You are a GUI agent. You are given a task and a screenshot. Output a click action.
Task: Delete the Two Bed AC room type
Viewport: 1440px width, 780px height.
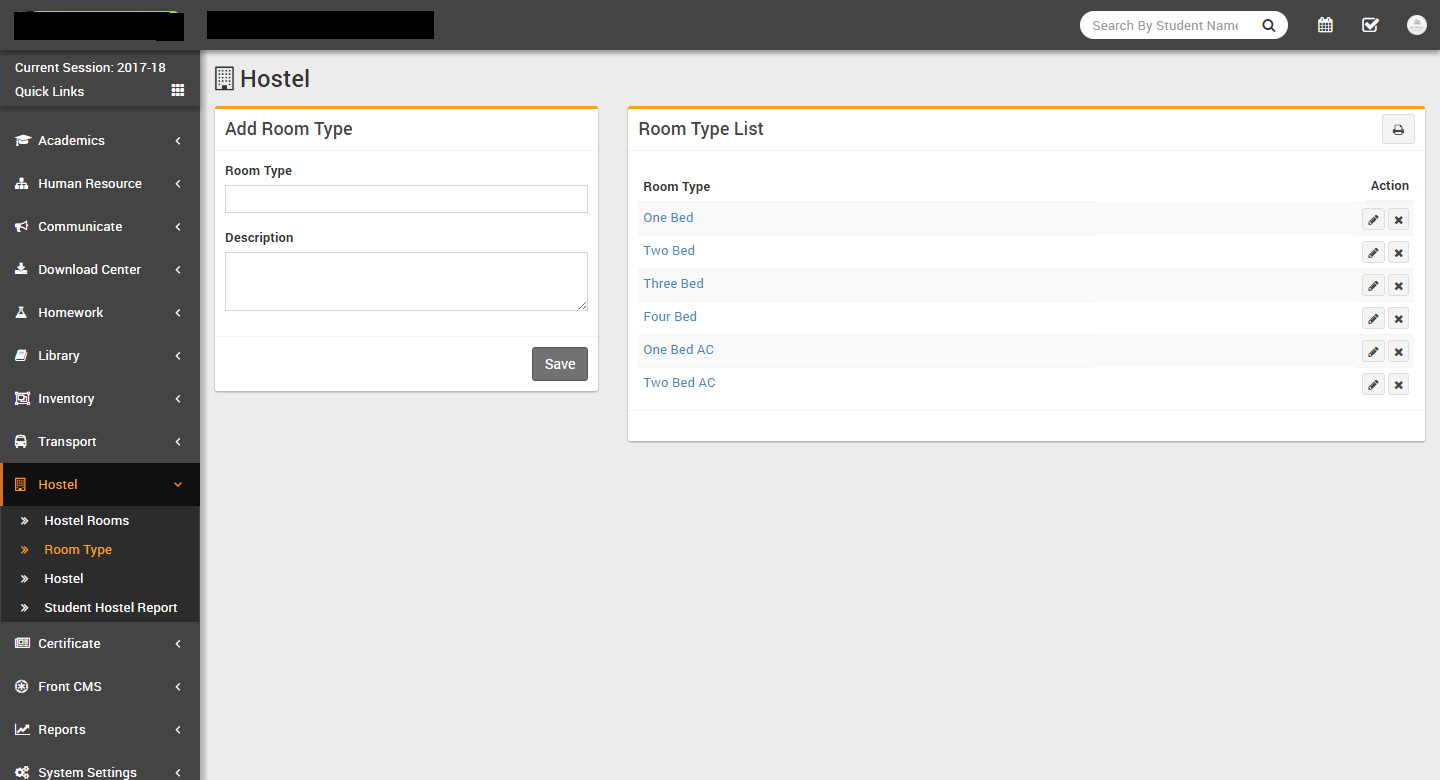click(1398, 385)
